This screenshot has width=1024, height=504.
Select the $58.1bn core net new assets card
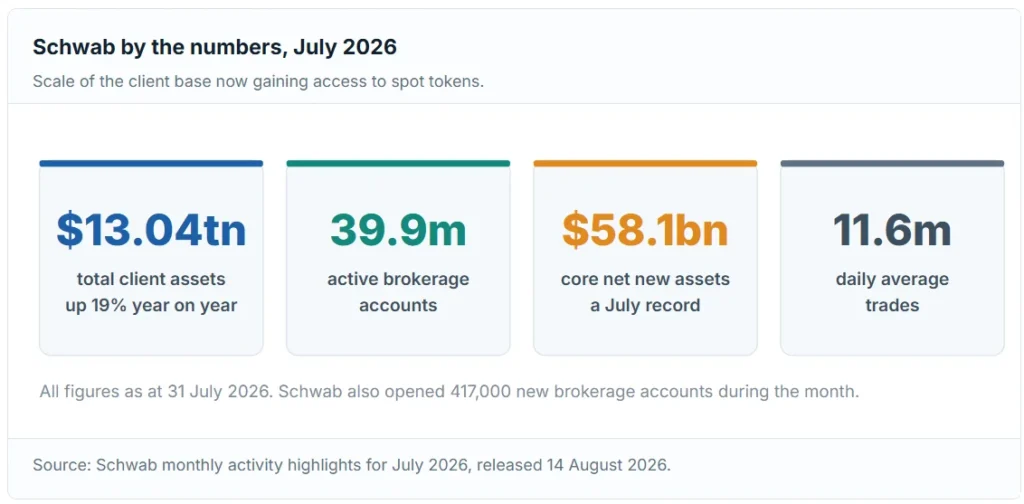point(645,258)
